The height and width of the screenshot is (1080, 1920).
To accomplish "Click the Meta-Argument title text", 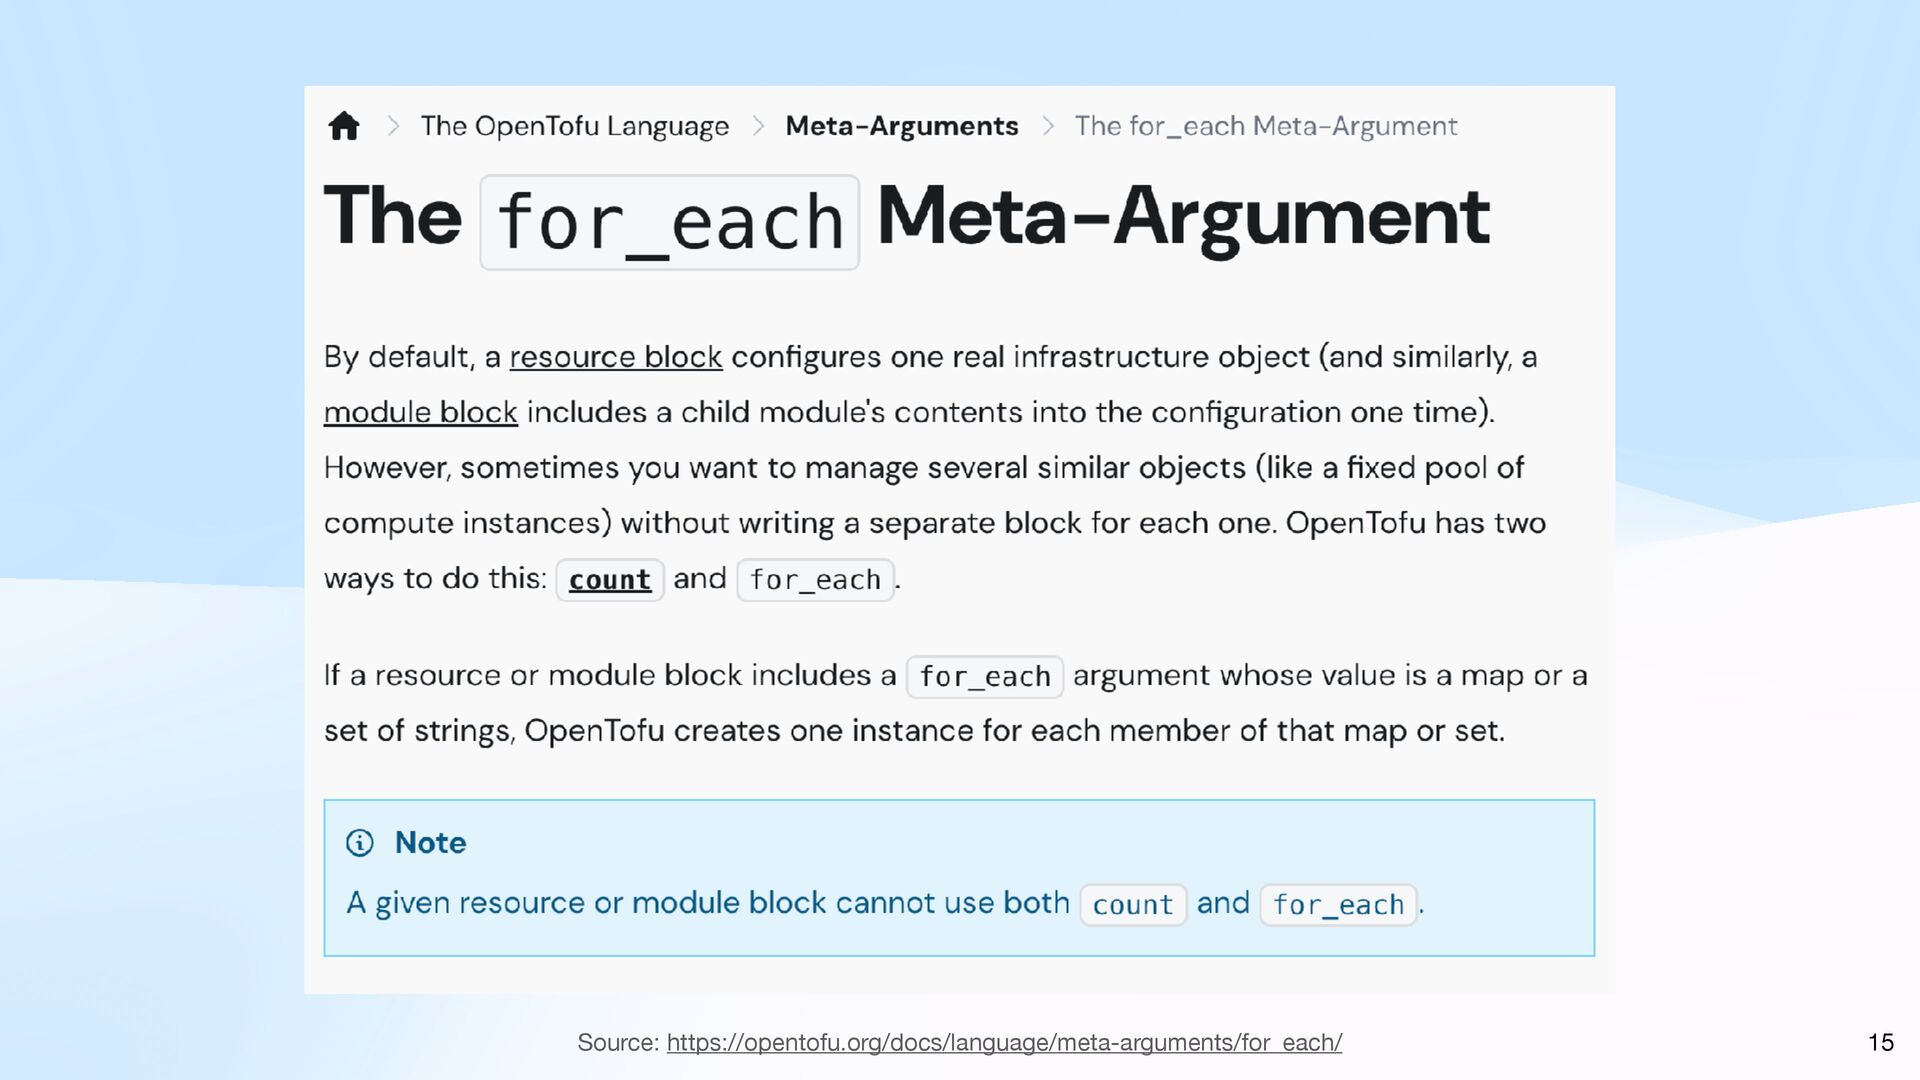I will tap(1183, 217).
